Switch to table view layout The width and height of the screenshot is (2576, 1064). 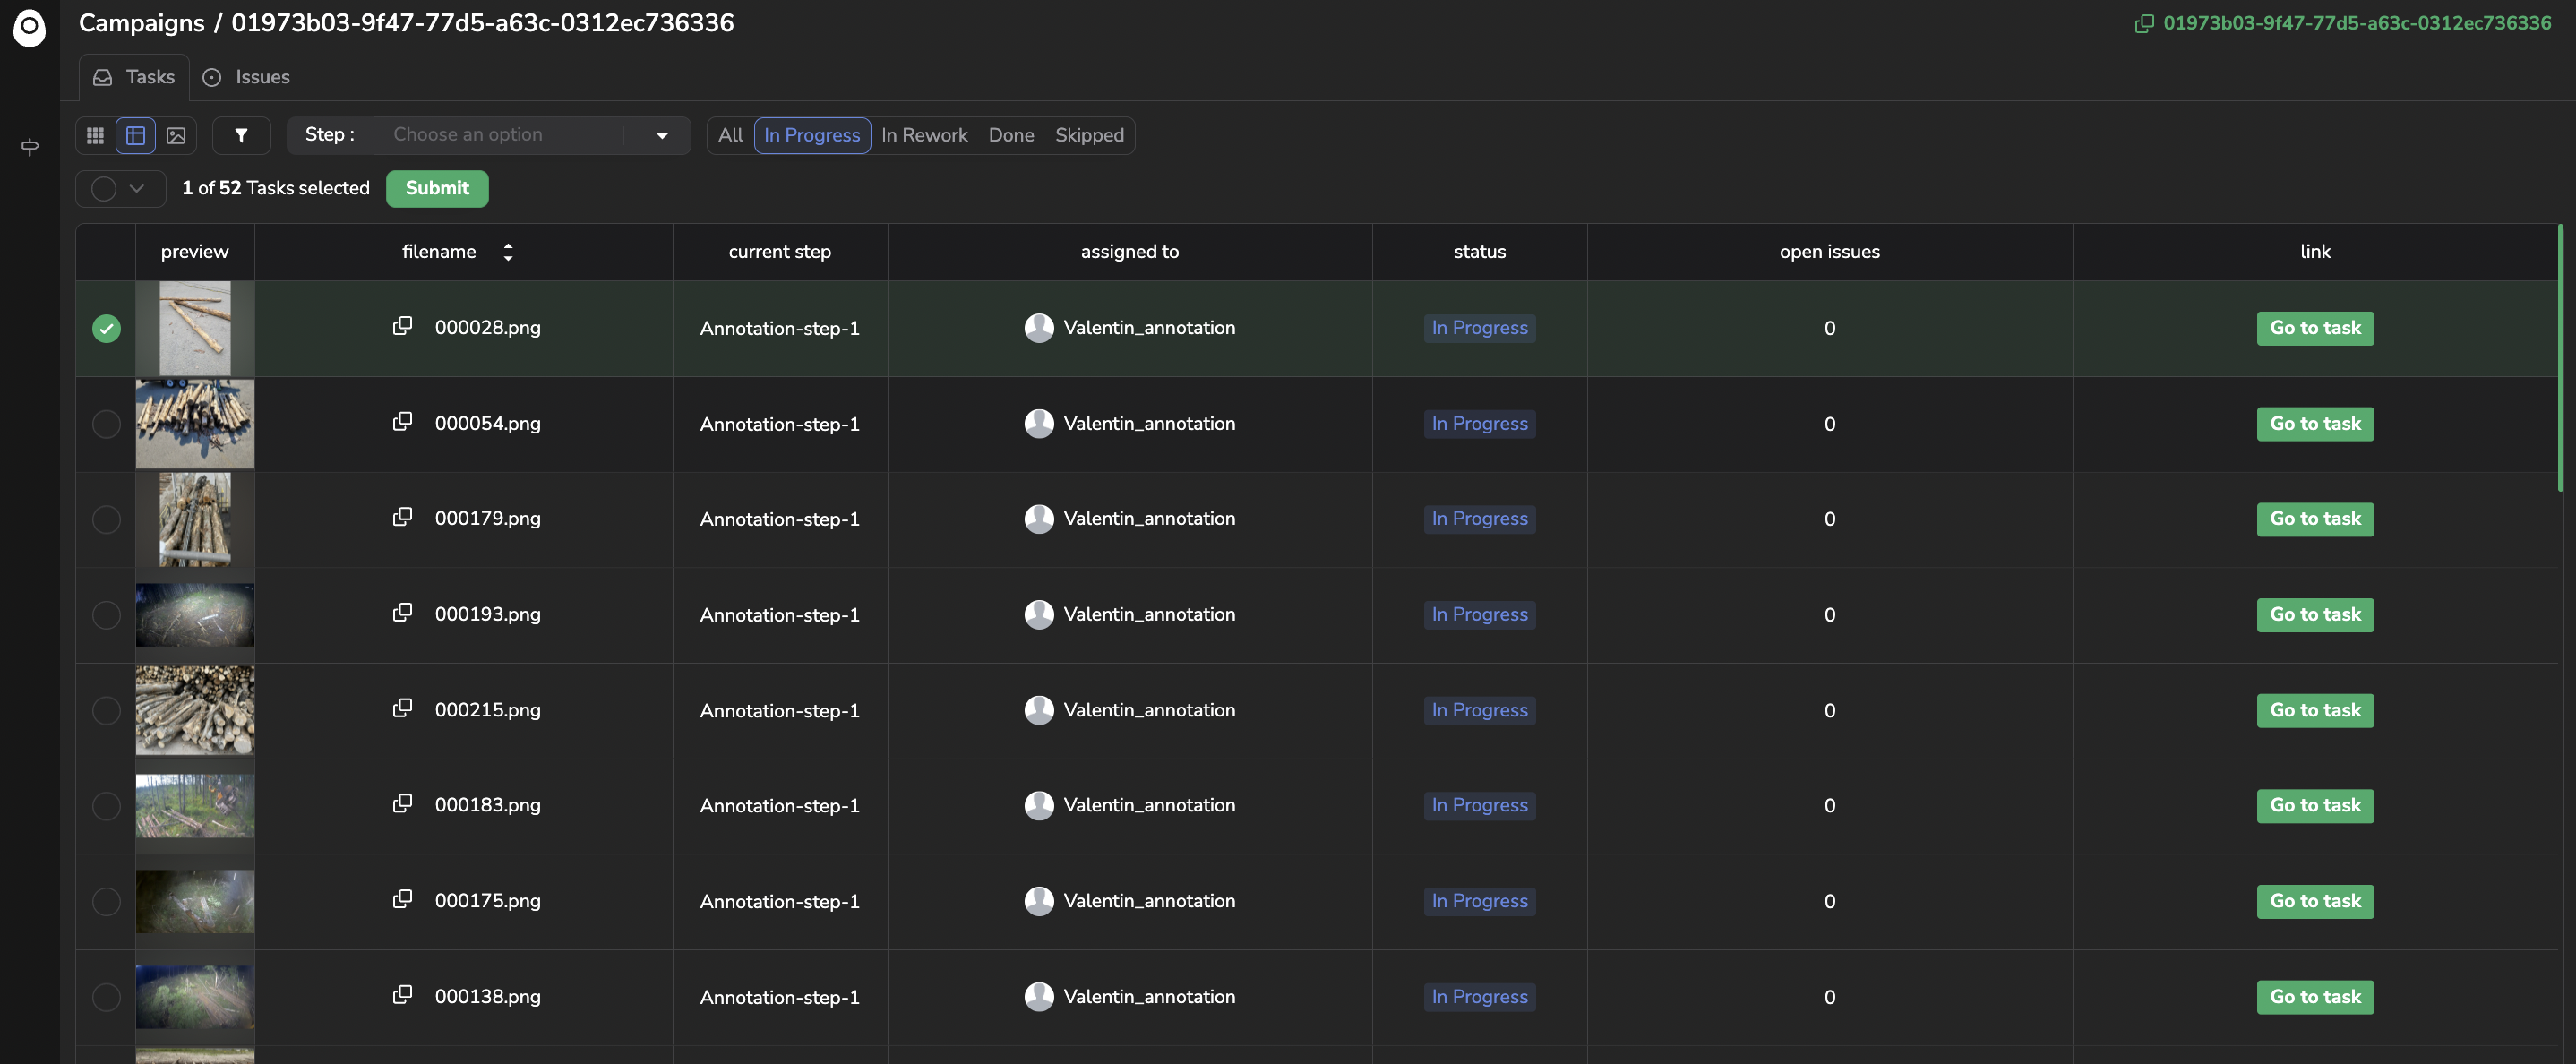(135, 135)
